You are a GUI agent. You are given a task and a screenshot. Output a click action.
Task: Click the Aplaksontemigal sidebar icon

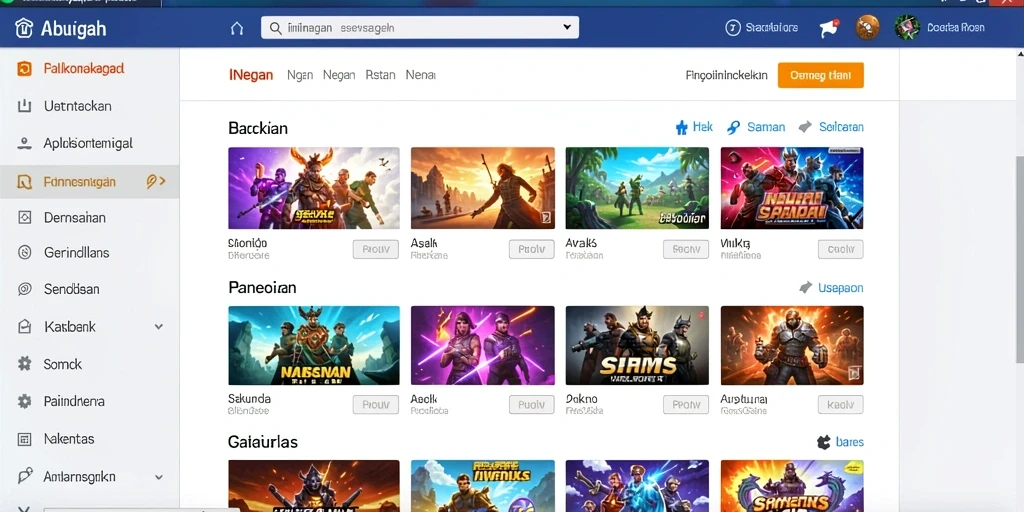coord(24,143)
